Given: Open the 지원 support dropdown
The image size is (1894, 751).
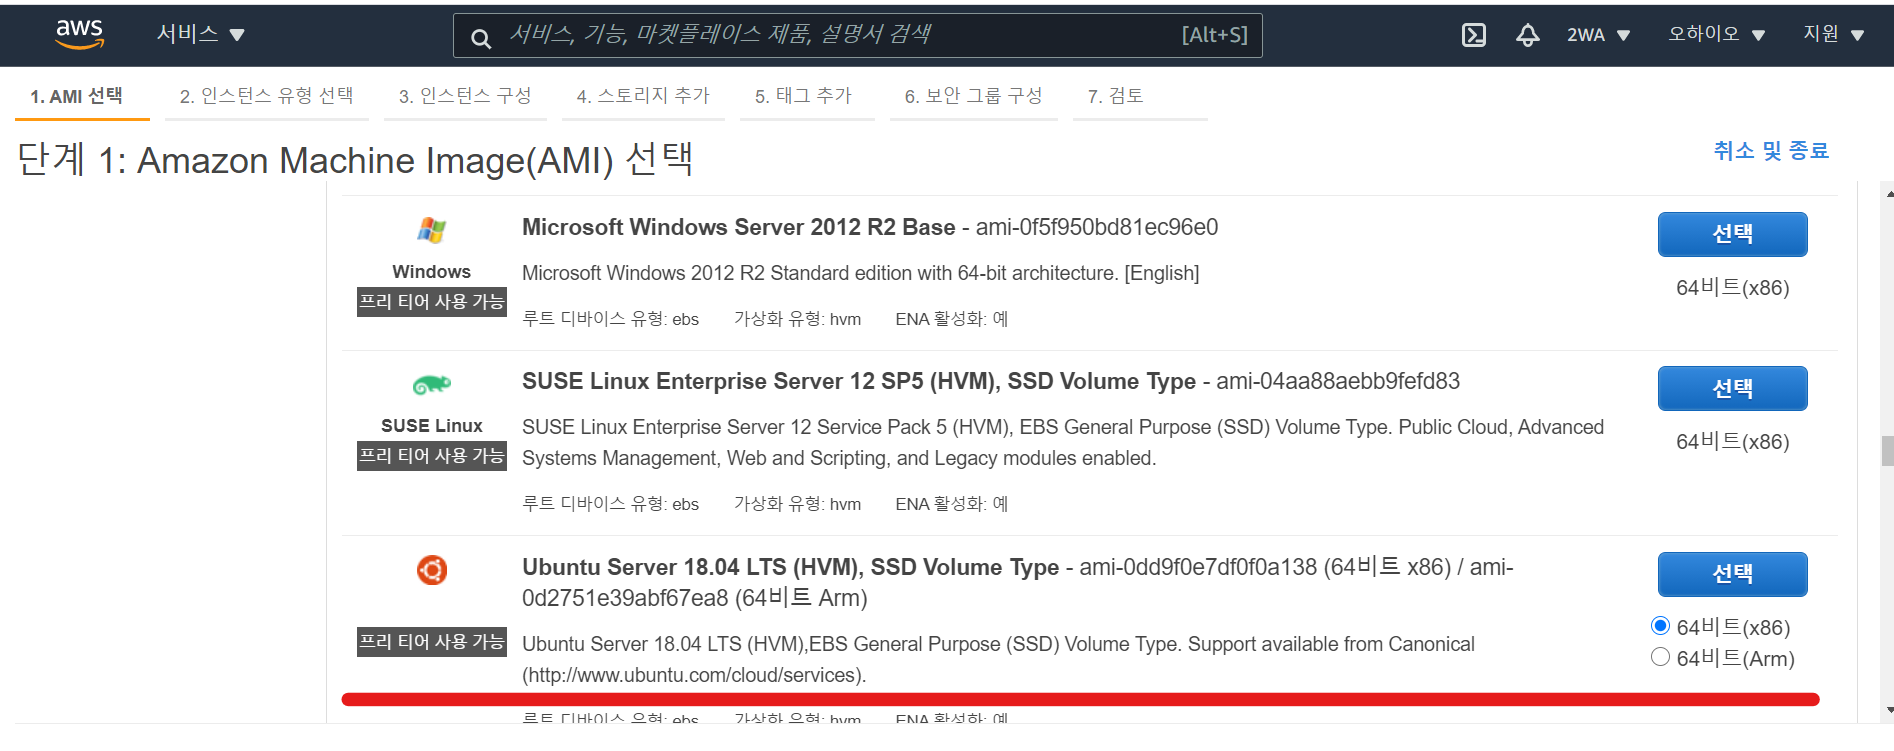Looking at the screenshot, I should (x=1834, y=34).
